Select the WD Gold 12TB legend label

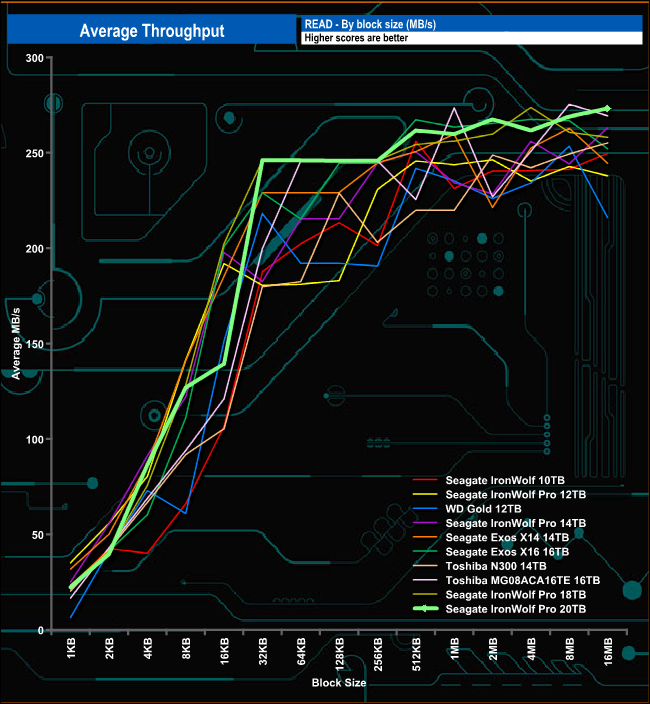(483, 509)
